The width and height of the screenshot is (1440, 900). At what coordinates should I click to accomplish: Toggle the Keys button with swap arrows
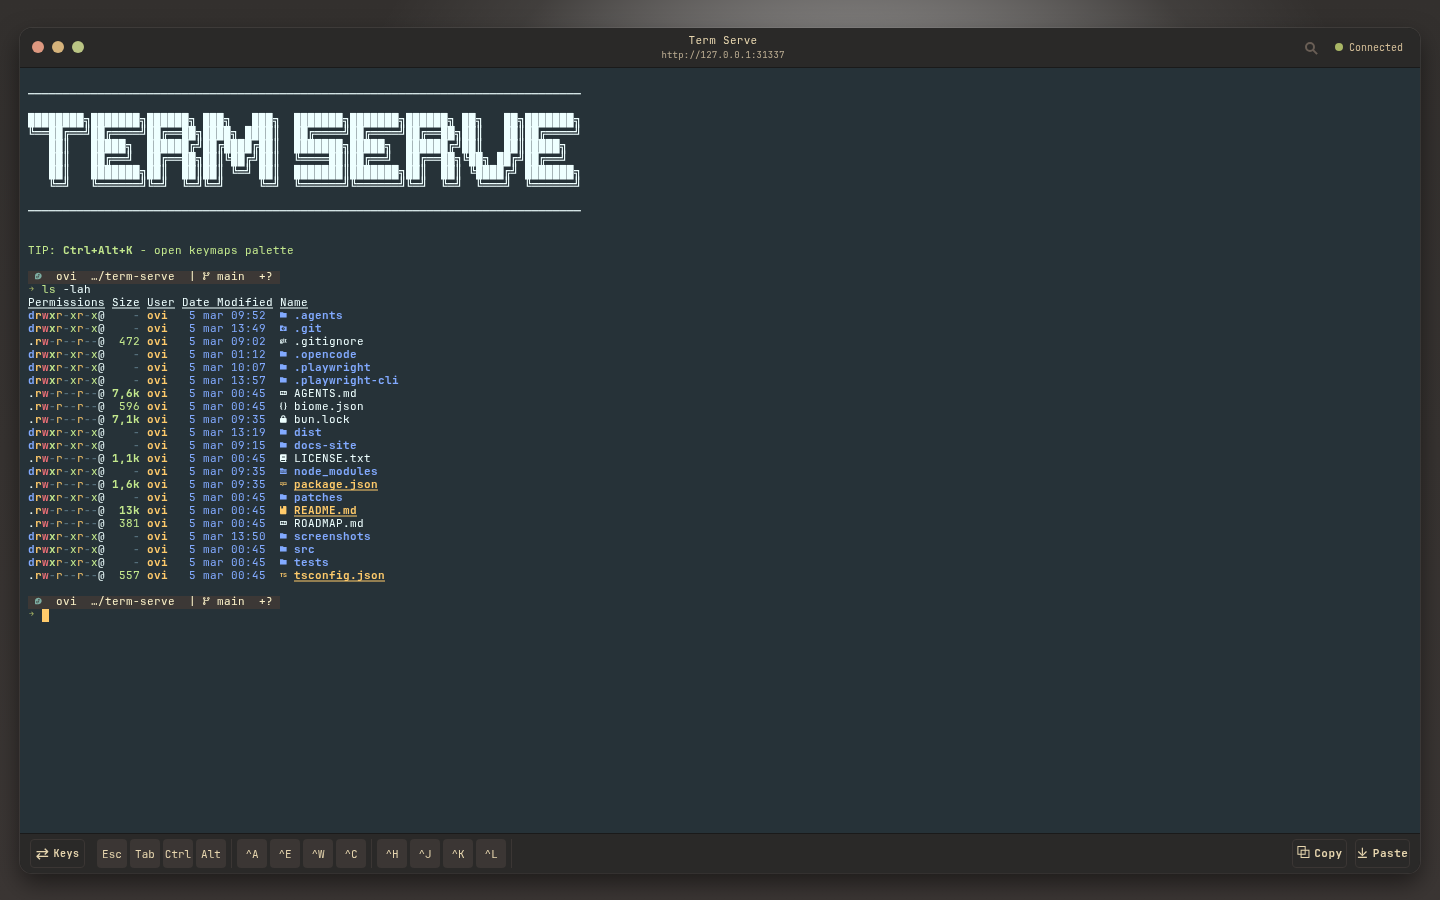[56, 853]
